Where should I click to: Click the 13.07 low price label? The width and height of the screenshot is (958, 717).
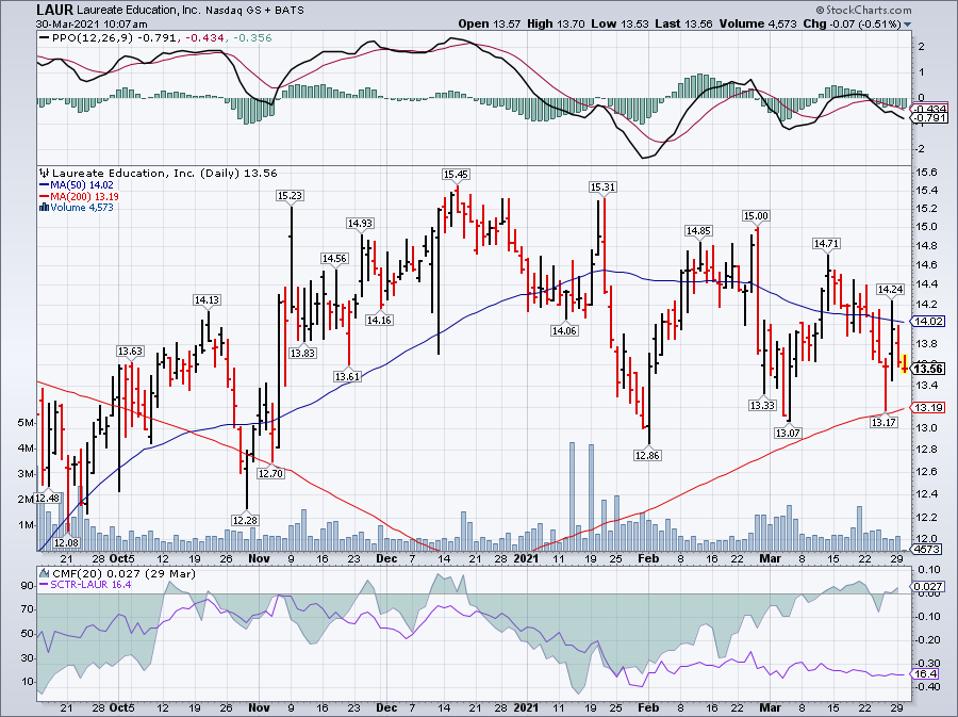point(788,433)
